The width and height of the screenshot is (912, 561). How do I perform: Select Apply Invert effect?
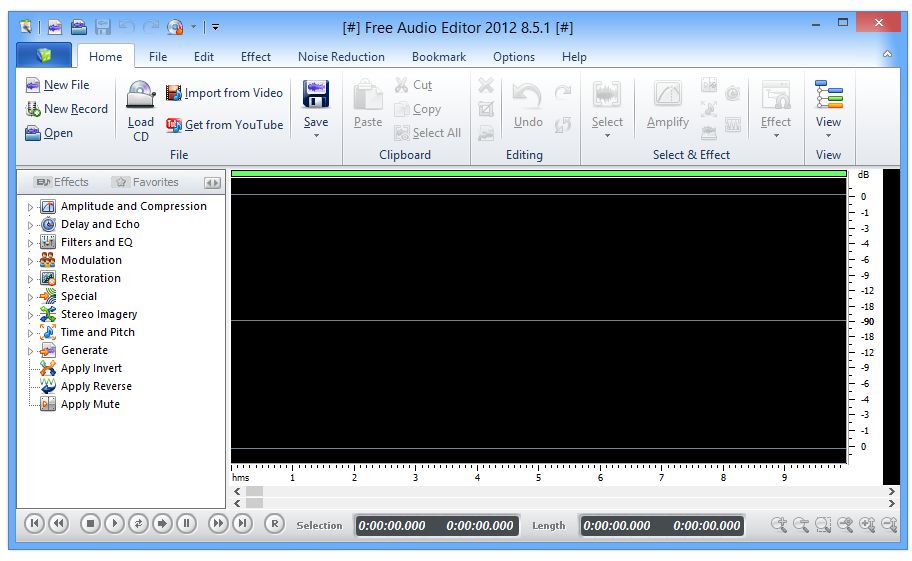coord(81,368)
